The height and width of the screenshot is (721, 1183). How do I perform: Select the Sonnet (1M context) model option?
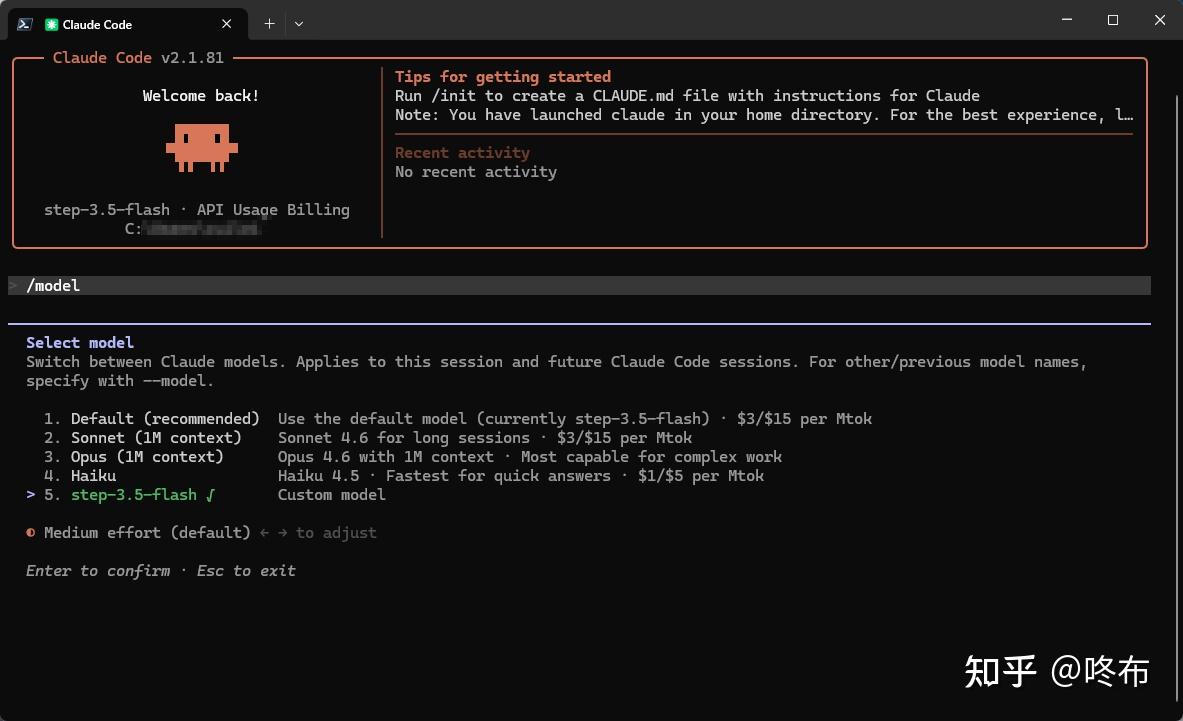156,437
